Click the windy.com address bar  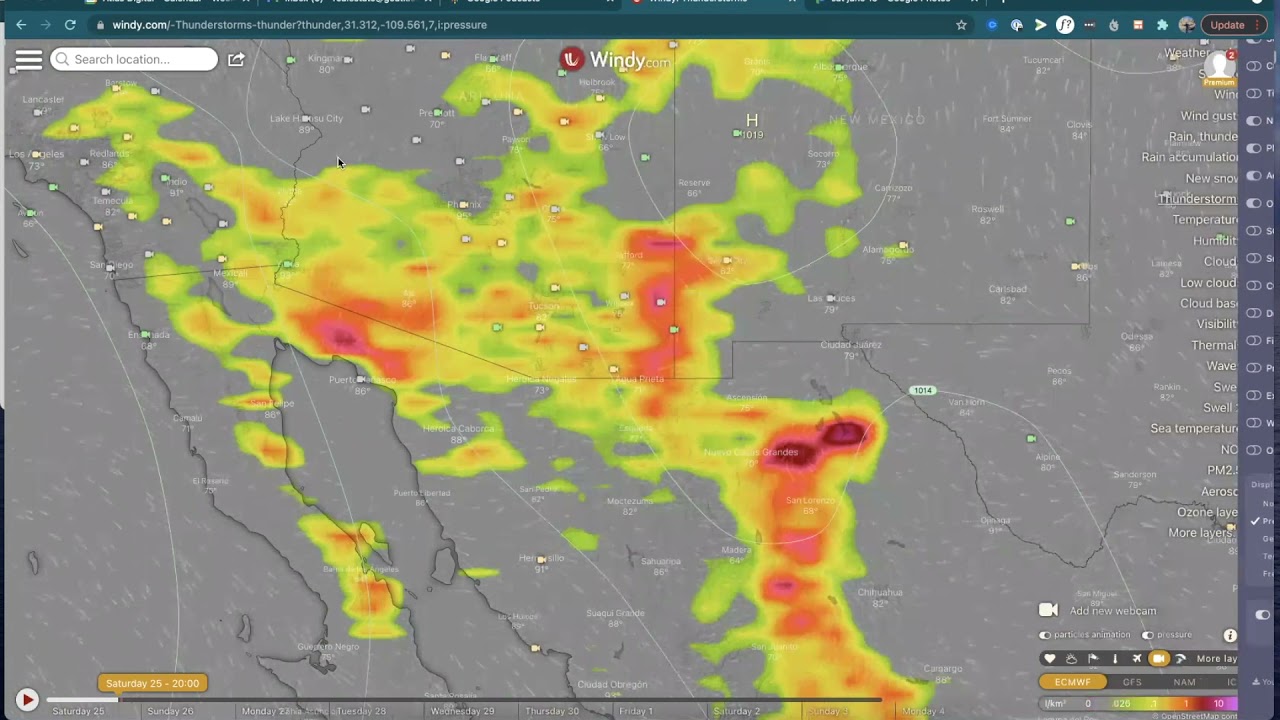[520, 25]
